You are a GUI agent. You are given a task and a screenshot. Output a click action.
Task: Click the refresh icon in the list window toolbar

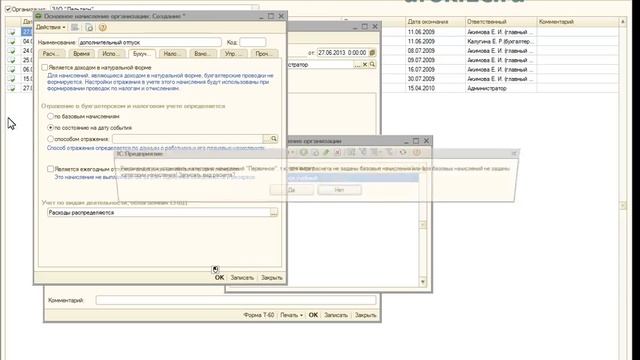click(403, 152)
